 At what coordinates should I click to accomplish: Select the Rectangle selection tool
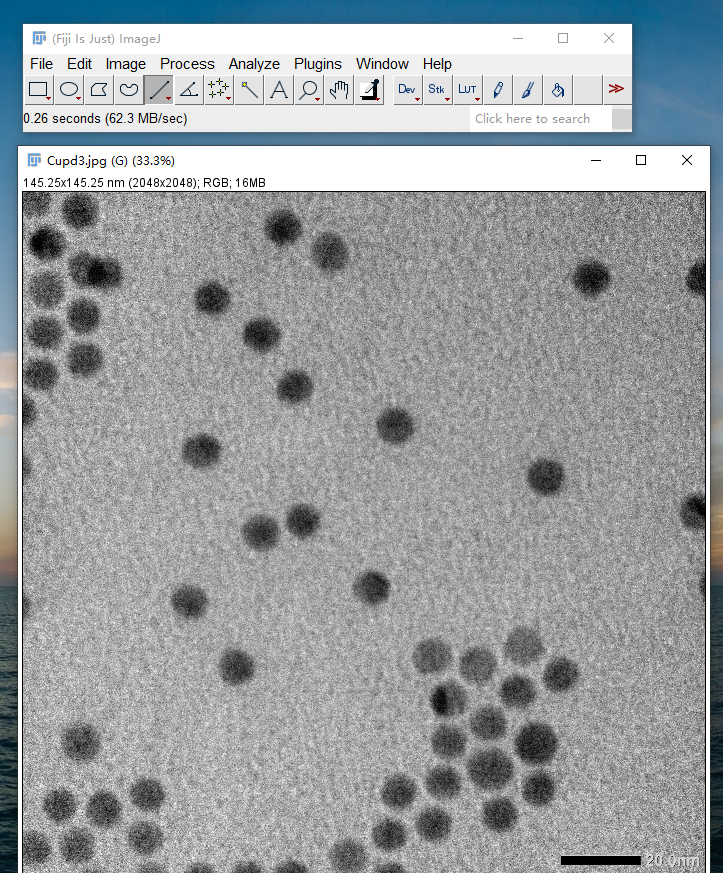[39, 90]
